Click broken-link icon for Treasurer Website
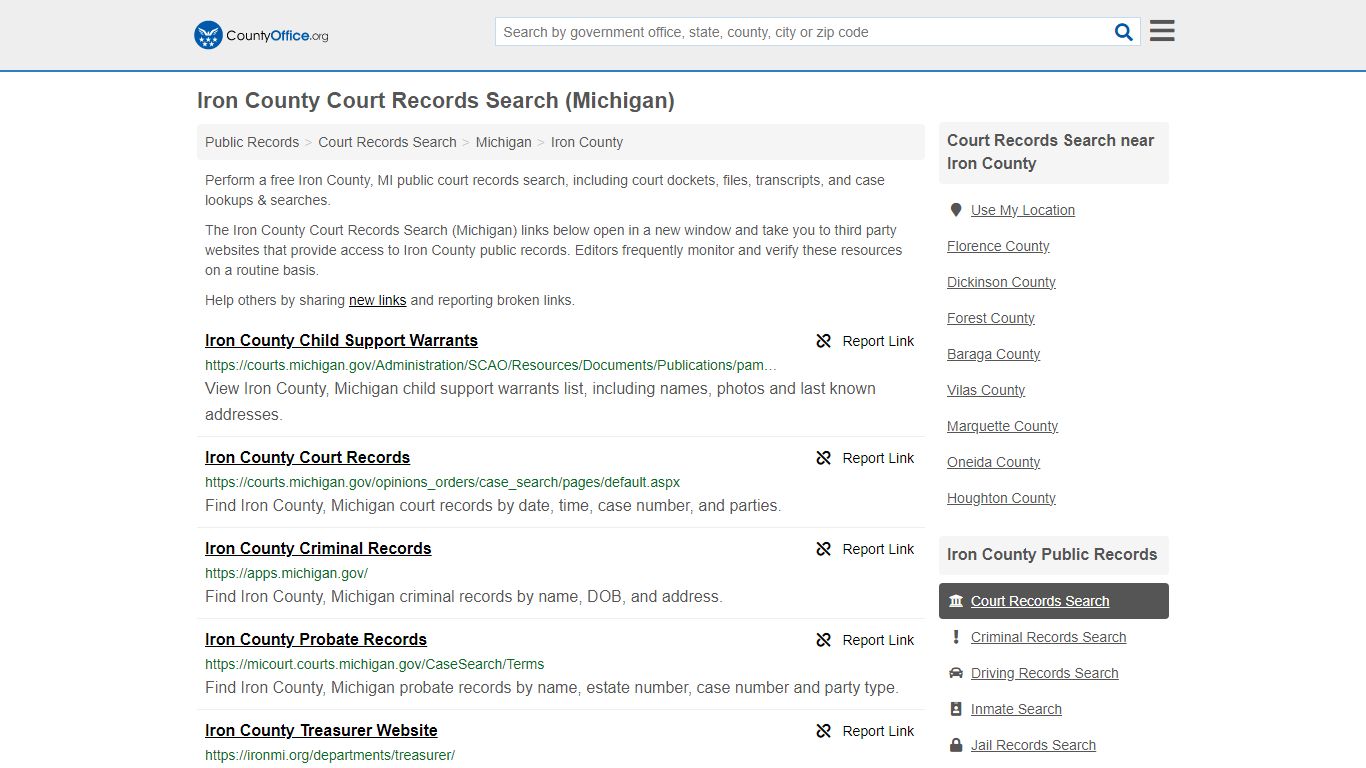This screenshot has height=768, width=1366. 824,731
